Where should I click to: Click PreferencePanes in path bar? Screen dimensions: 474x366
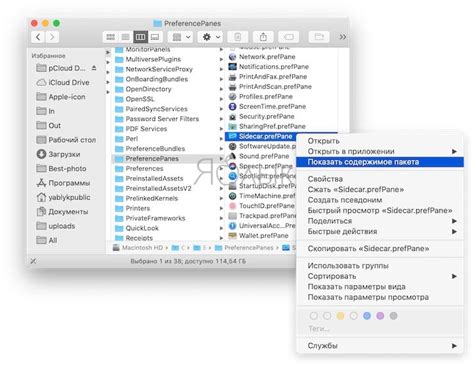pos(244,248)
